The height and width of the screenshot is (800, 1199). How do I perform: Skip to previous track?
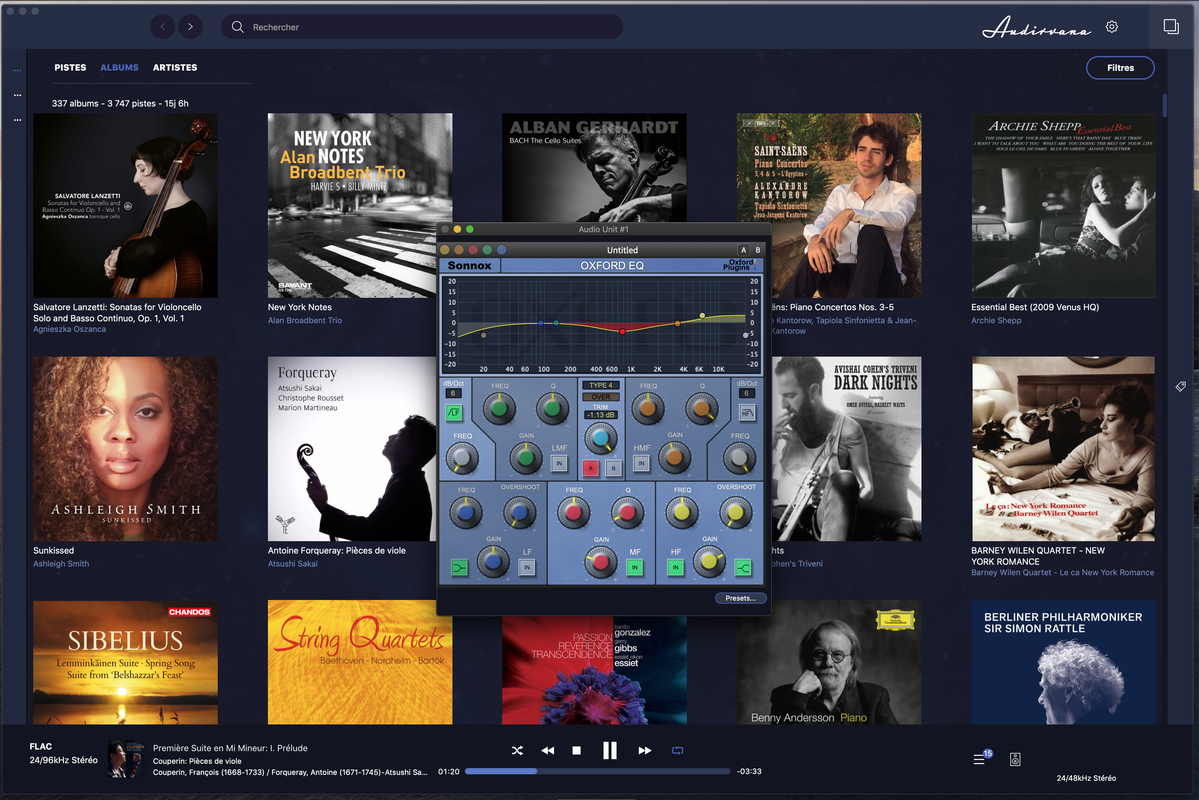pyautogui.click(x=548, y=750)
